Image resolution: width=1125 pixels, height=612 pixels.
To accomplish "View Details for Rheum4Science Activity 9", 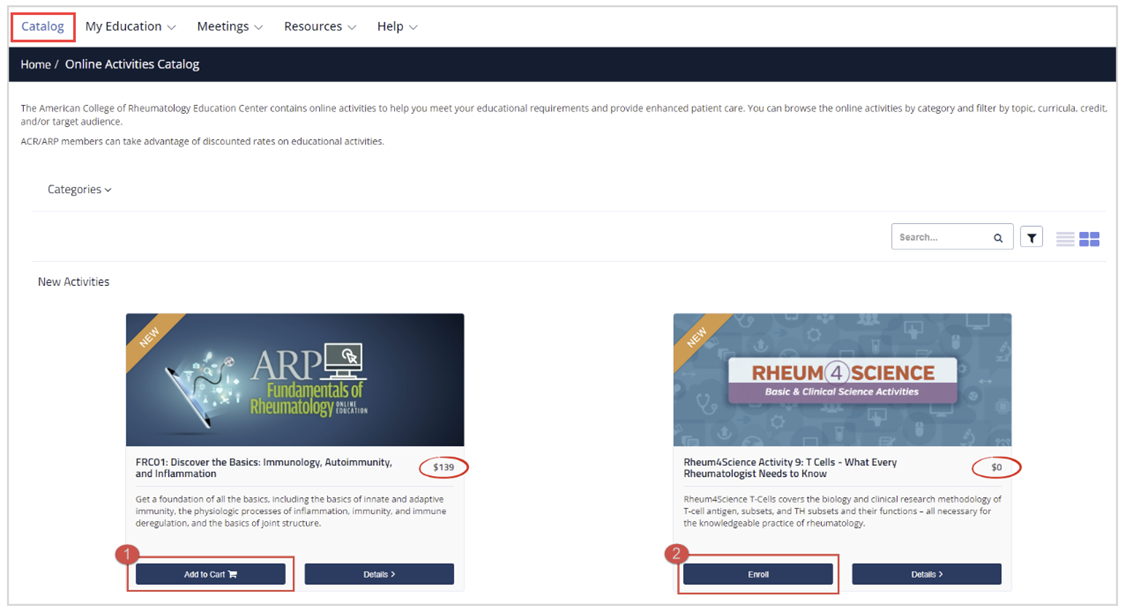I will point(927,574).
